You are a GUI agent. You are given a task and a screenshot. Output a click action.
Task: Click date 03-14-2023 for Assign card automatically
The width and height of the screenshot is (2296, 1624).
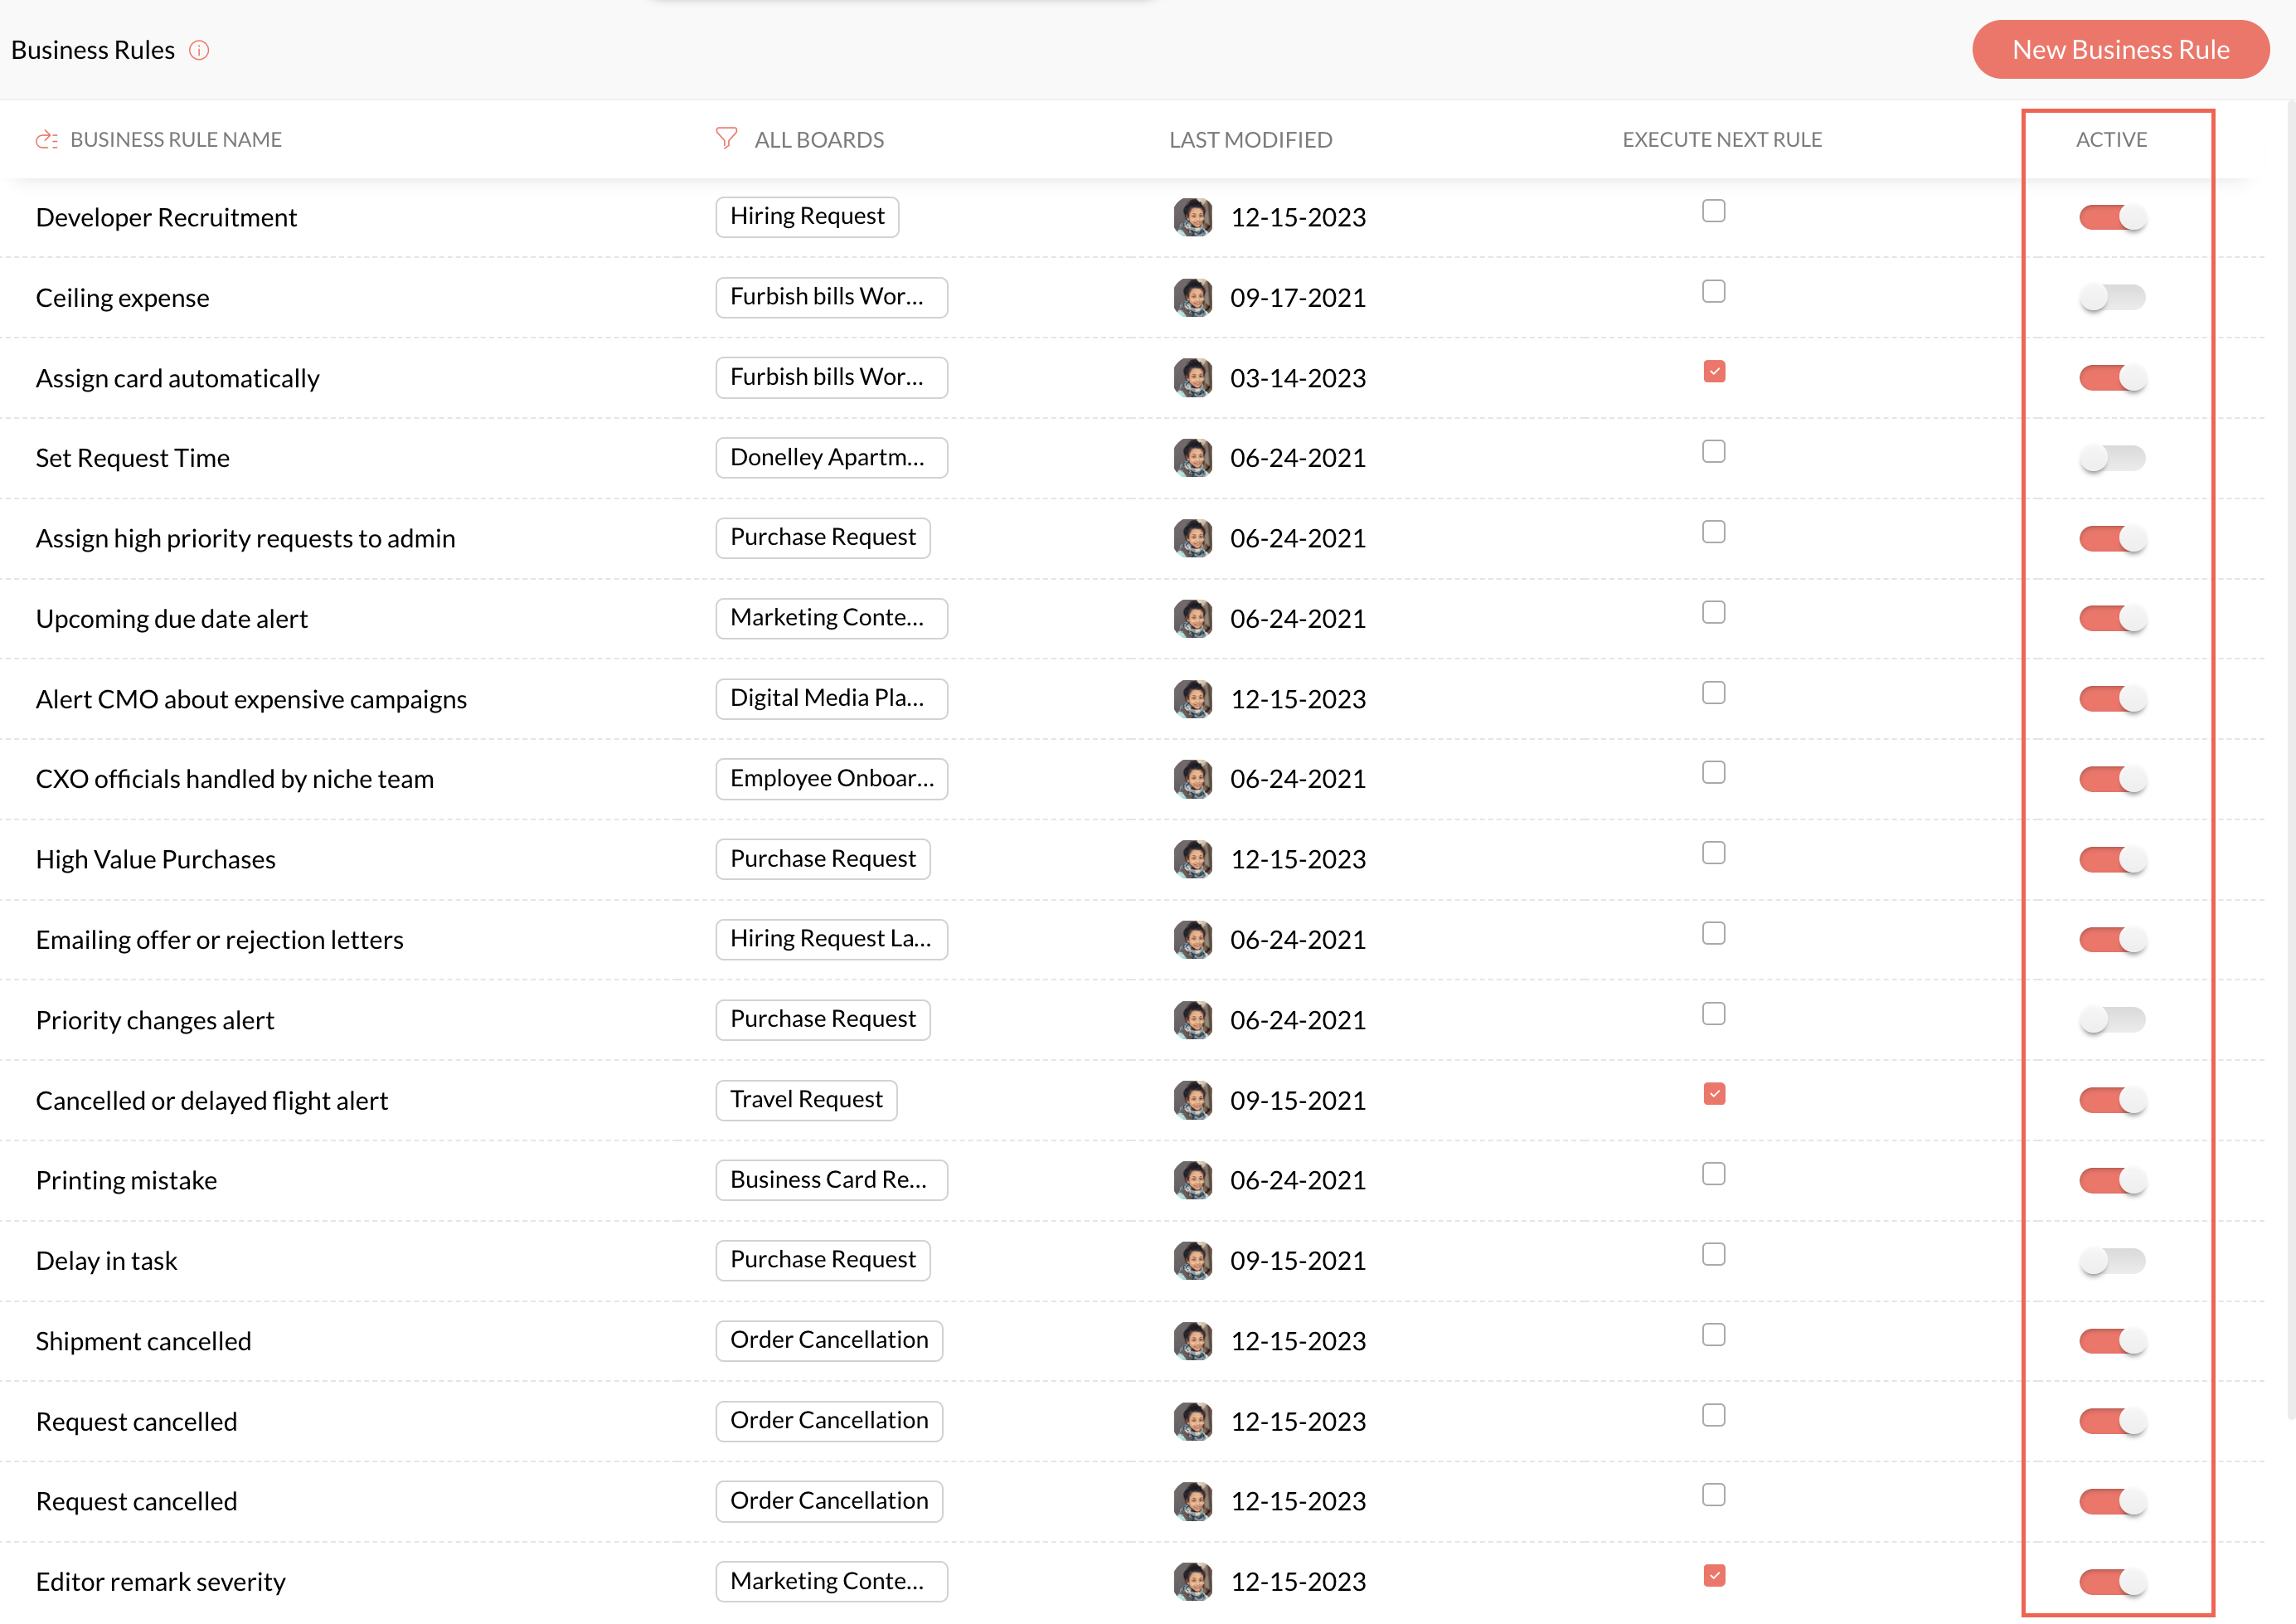pyautogui.click(x=1298, y=378)
